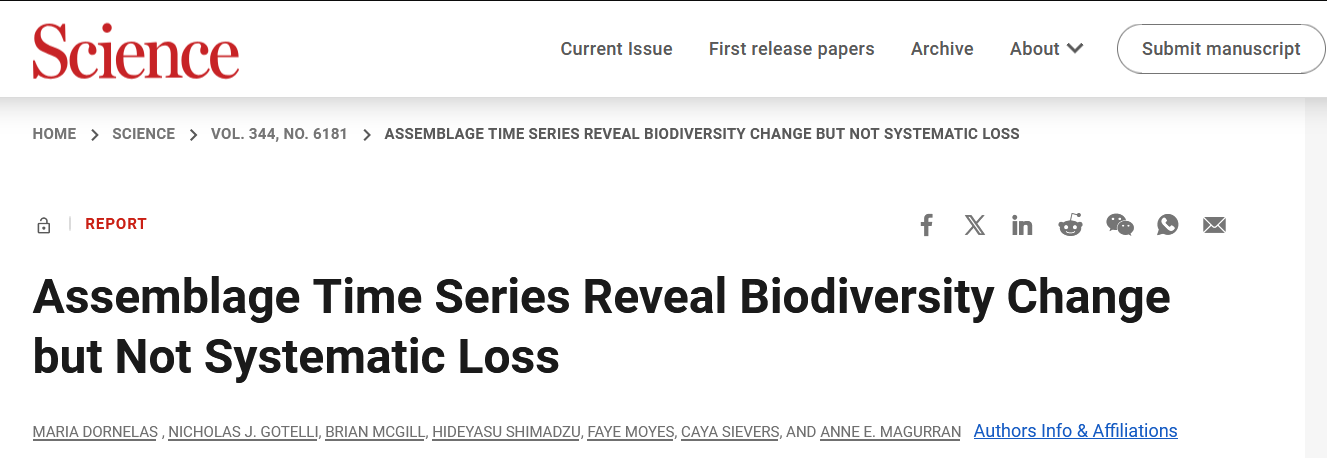Open Authors Info & Affiliations link
The height and width of the screenshot is (458, 1327).
1075,431
